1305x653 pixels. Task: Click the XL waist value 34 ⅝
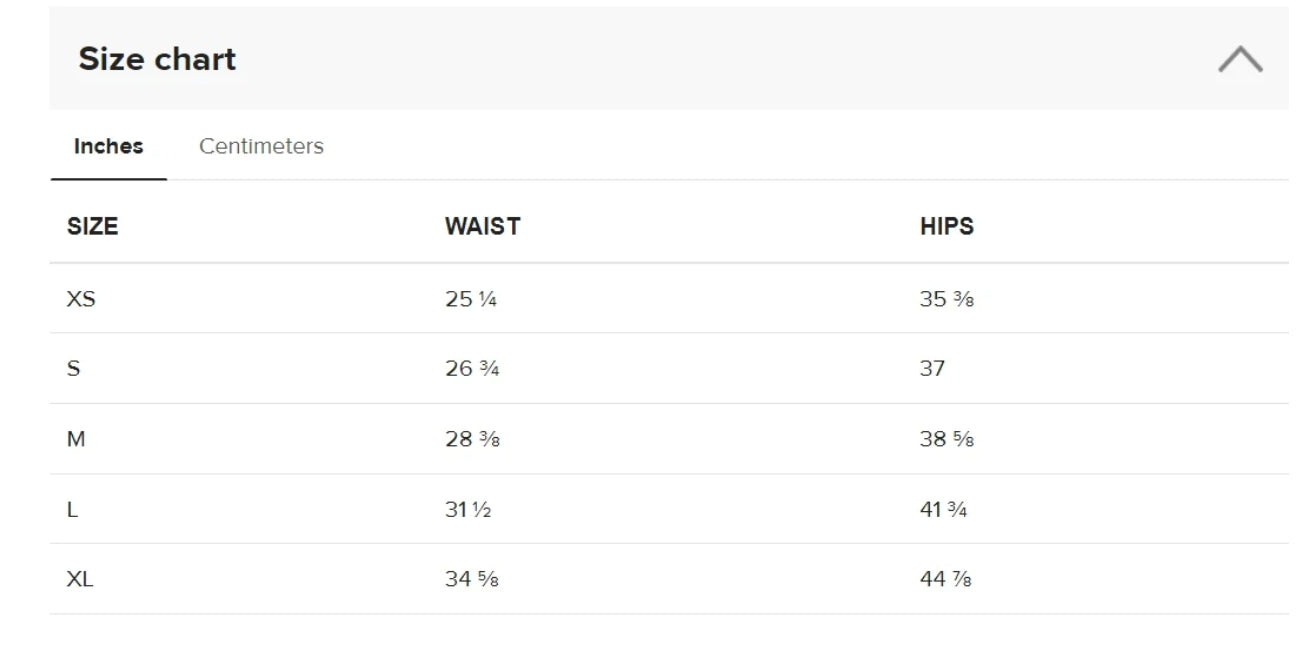(x=472, y=579)
